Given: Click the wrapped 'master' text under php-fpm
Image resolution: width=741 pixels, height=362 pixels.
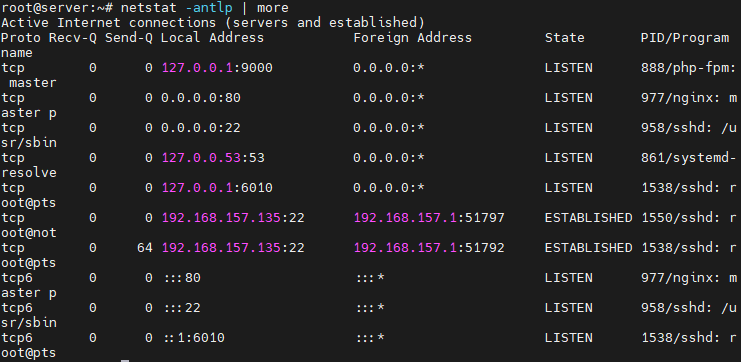Looking at the screenshot, I should [x=33, y=83].
